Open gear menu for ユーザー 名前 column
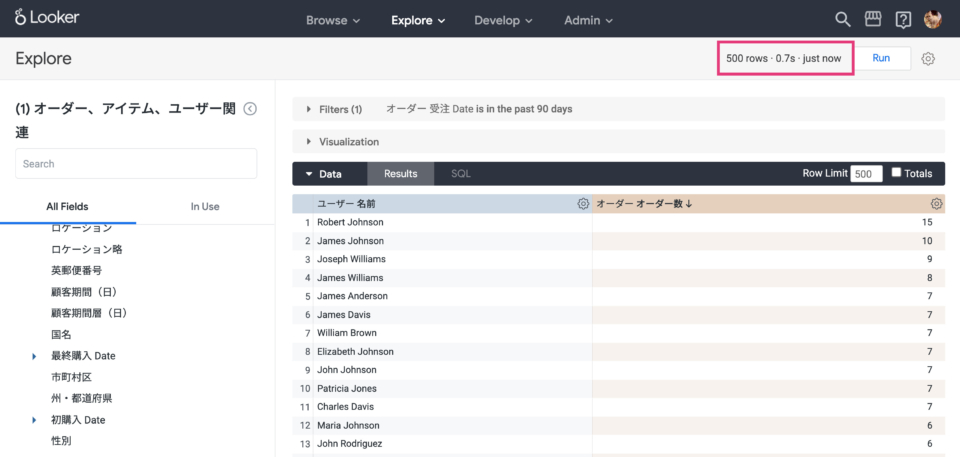Screen dimensions: 960x457 tap(583, 204)
